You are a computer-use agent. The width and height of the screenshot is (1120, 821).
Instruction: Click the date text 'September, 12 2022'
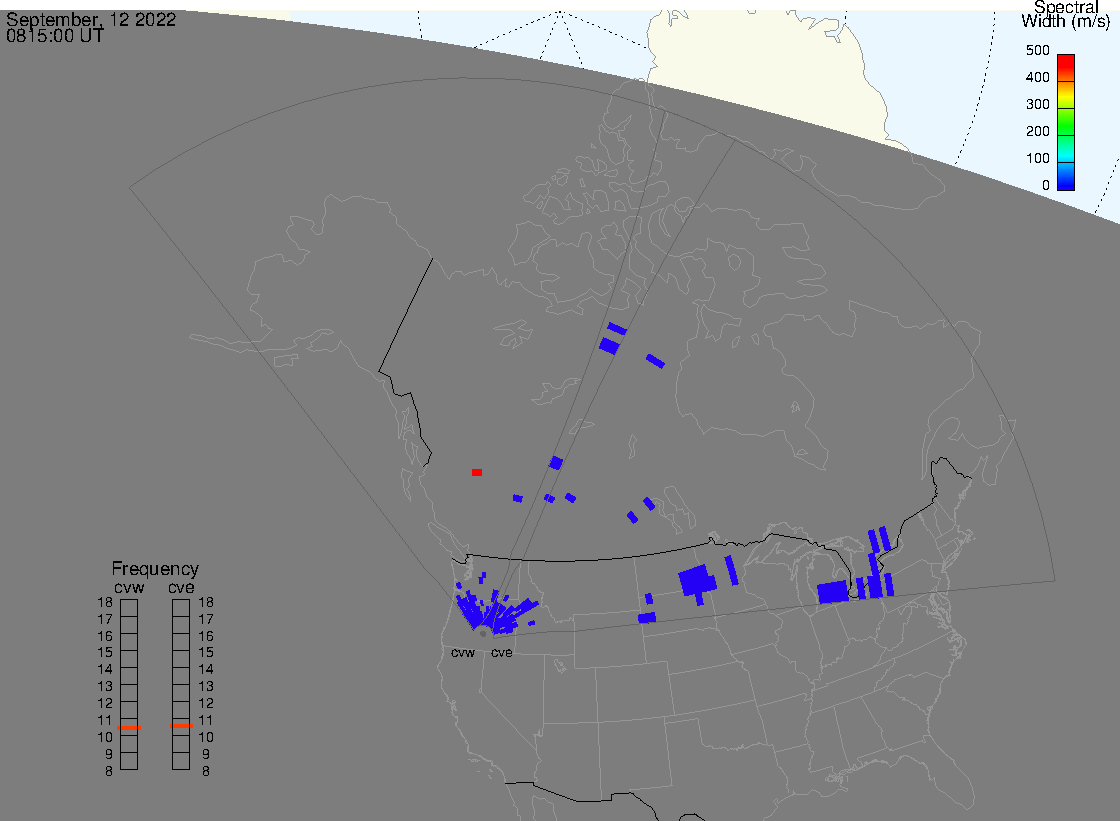[x=91, y=19]
